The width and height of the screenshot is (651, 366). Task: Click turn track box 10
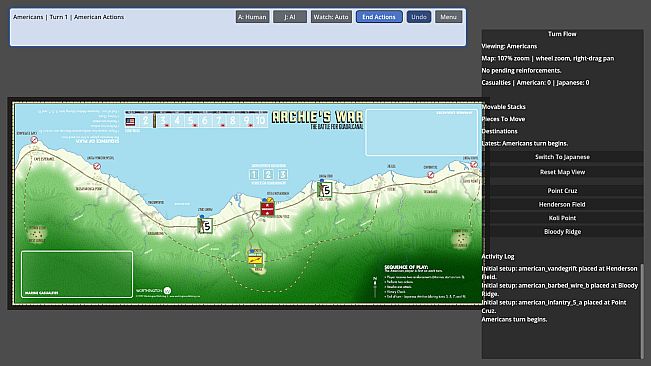tap(260, 121)
